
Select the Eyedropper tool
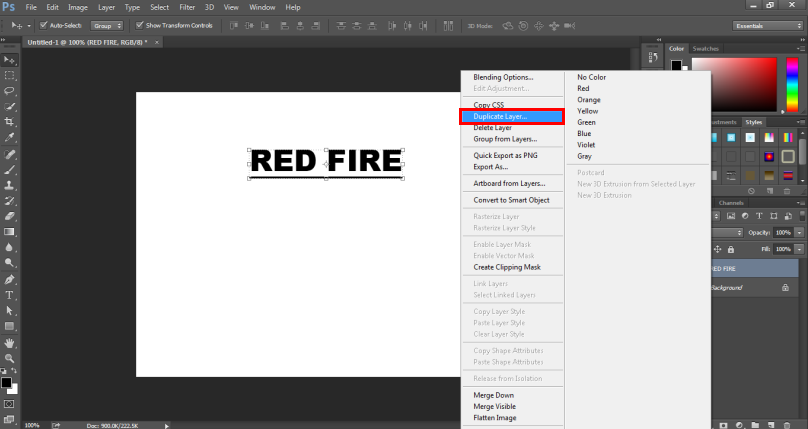(9, 138)
